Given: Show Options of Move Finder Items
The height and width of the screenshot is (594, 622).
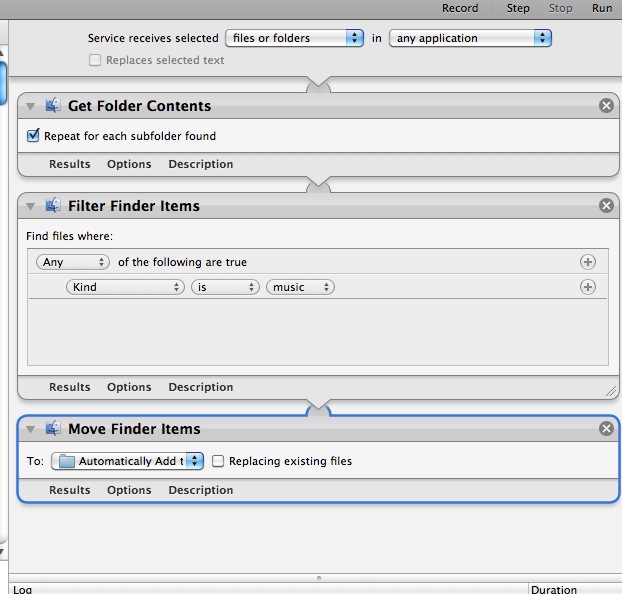Looking at the screenshot, I should [x=129, y=490].
